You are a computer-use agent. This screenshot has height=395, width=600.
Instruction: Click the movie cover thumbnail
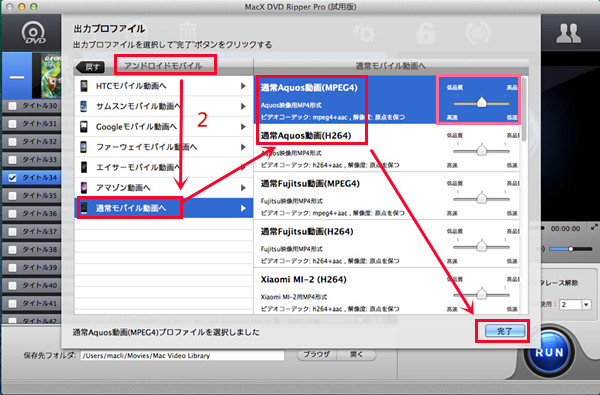(51, 75)
